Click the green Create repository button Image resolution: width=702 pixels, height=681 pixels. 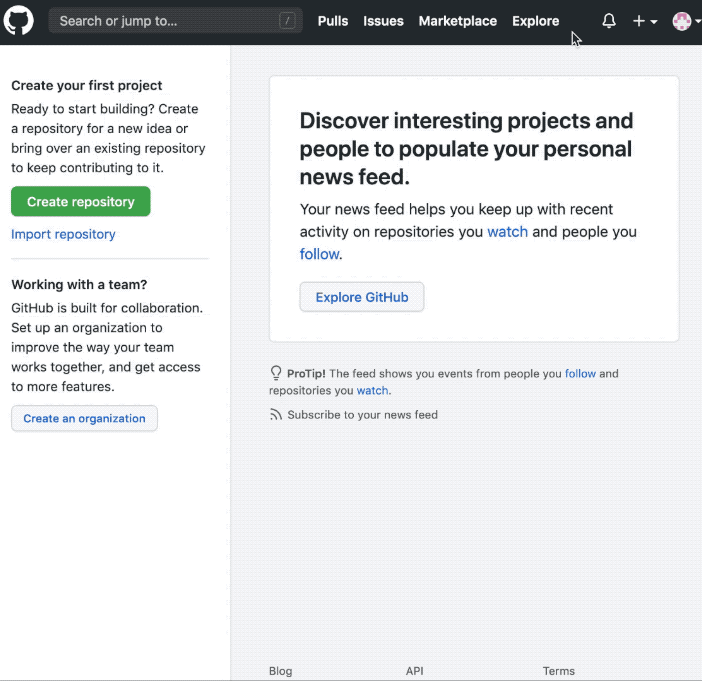pos(81,201)
